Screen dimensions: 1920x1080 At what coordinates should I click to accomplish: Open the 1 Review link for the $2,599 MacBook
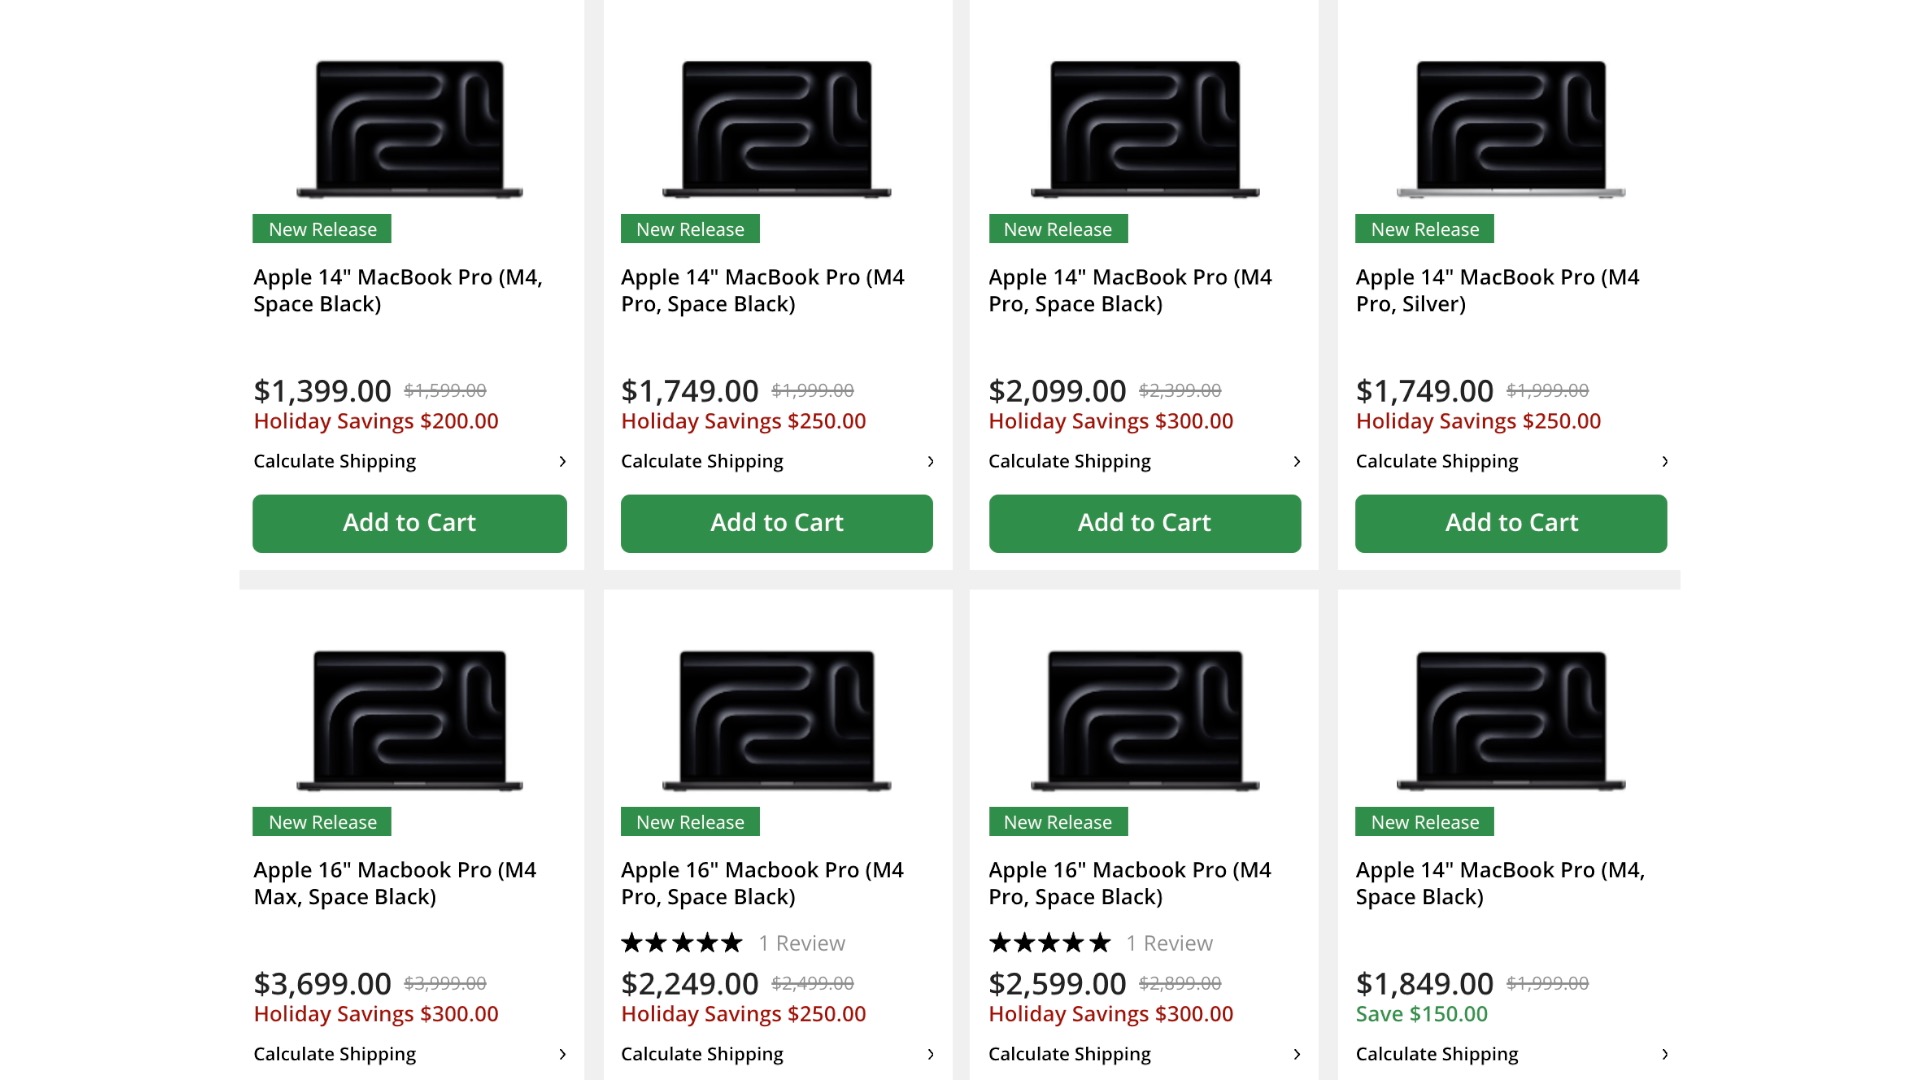pyautogui.click(x=1168, y=942)
